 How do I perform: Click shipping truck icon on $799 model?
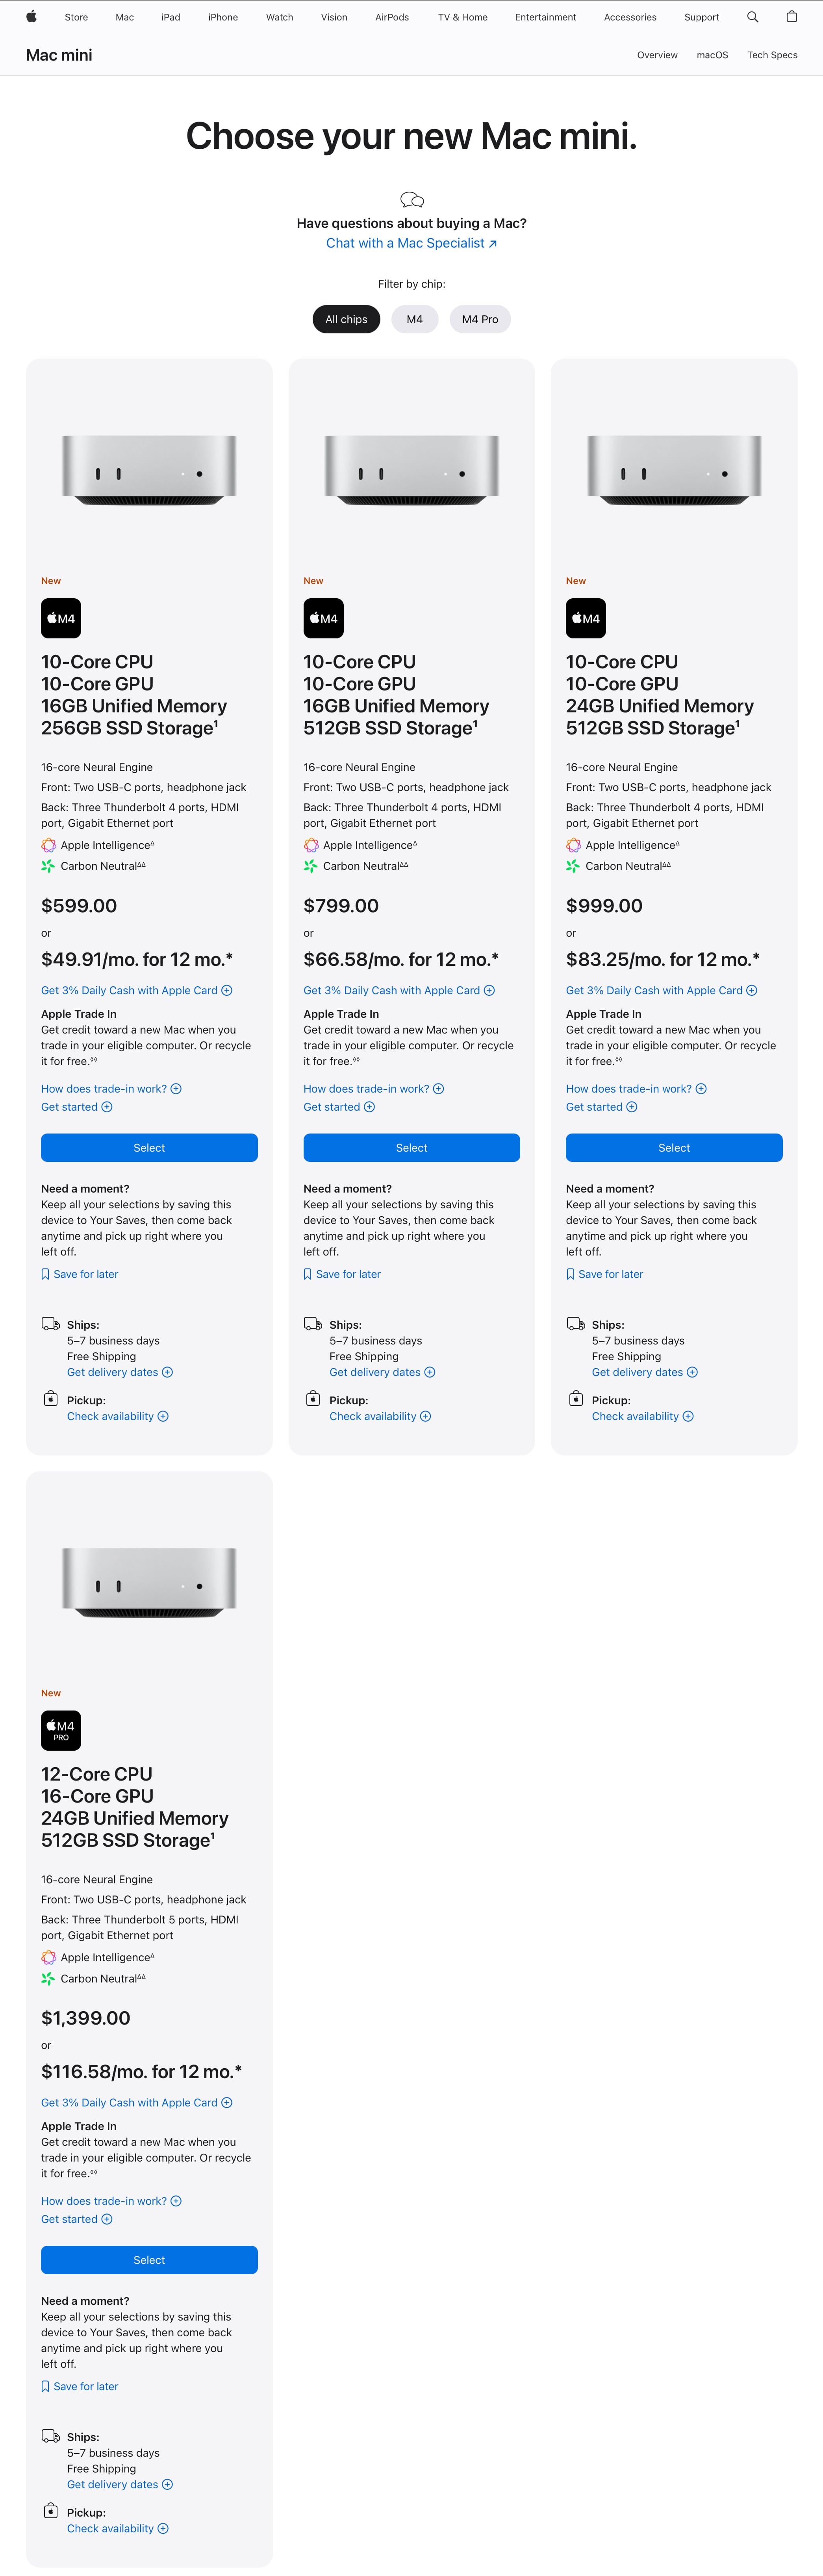pyautogui.click(x=312, y=1324)
